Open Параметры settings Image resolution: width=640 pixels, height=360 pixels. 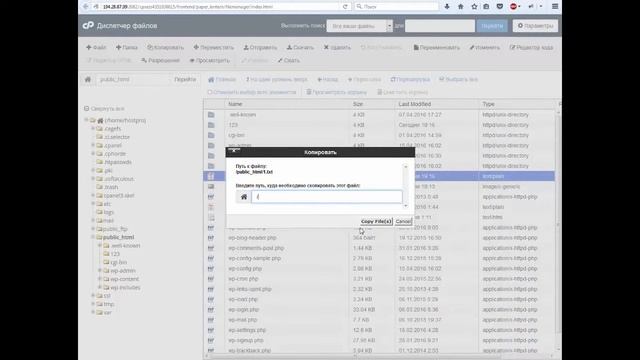(x=535, y=26)
